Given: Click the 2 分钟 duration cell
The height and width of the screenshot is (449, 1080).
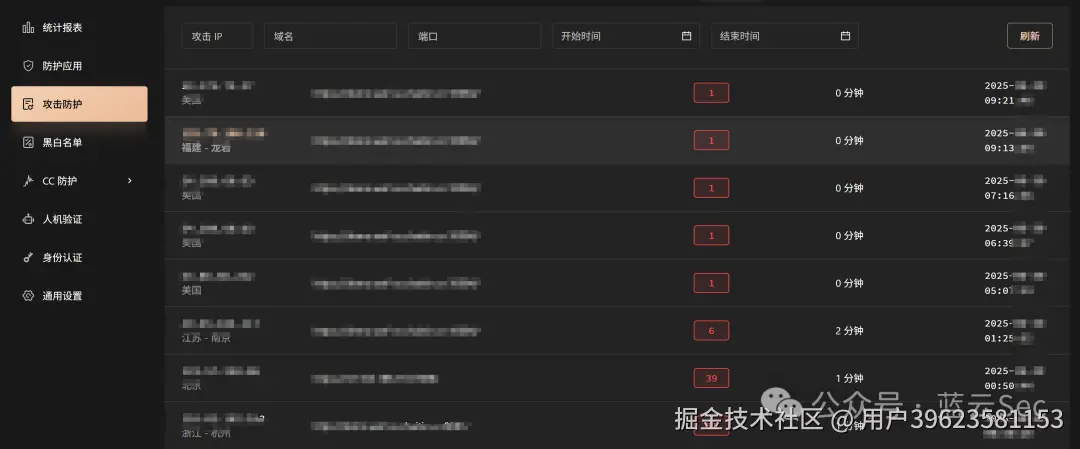Looking at the screenshot, I should coord(849,331).
